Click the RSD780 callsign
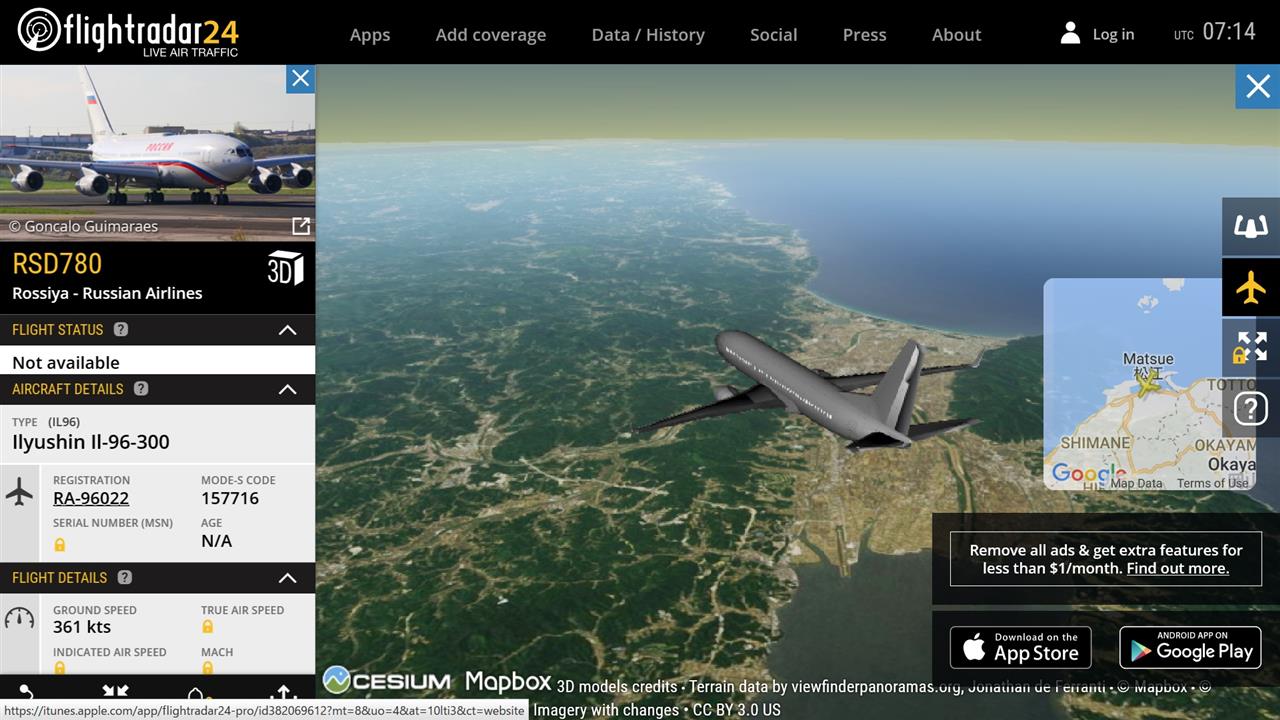 57,264
